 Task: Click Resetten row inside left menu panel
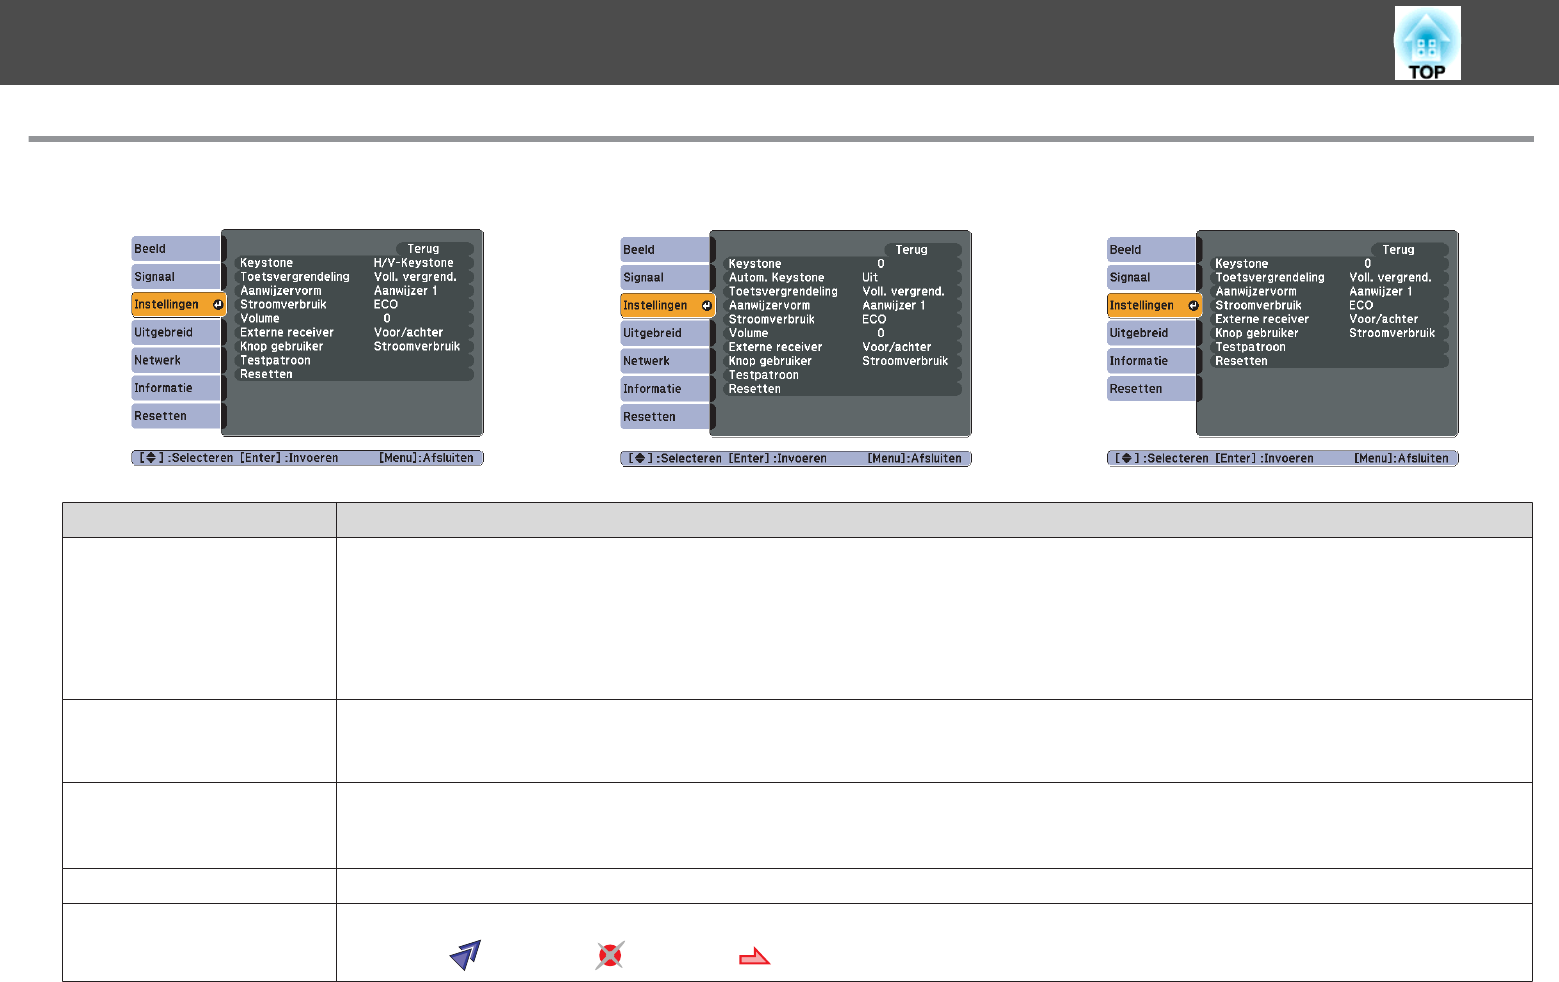(x=354, y=375)
